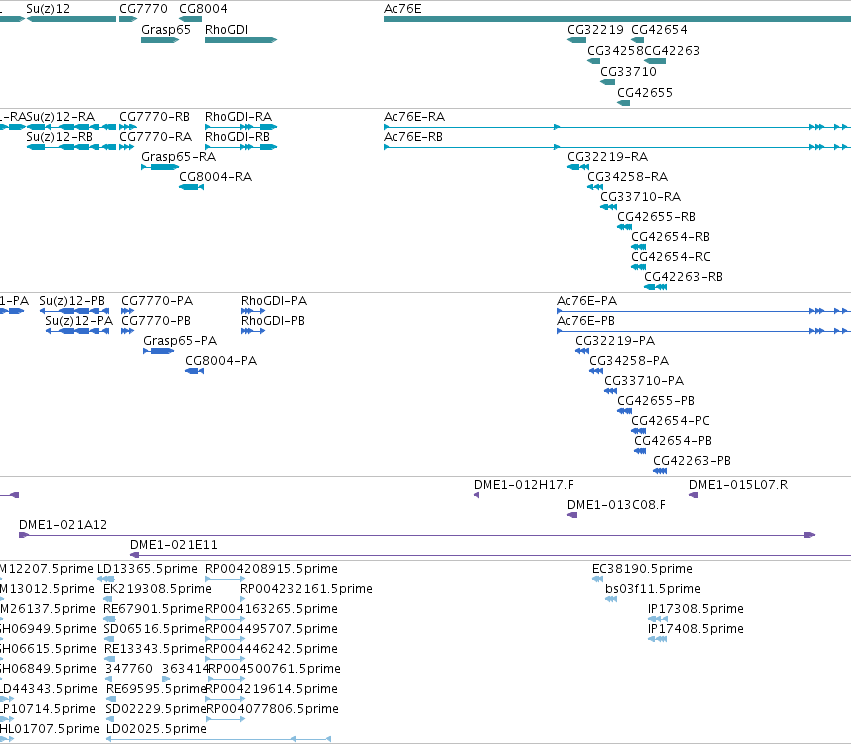Select the CG42655-PB protein label
851x744 pixels.
point(656,401)
